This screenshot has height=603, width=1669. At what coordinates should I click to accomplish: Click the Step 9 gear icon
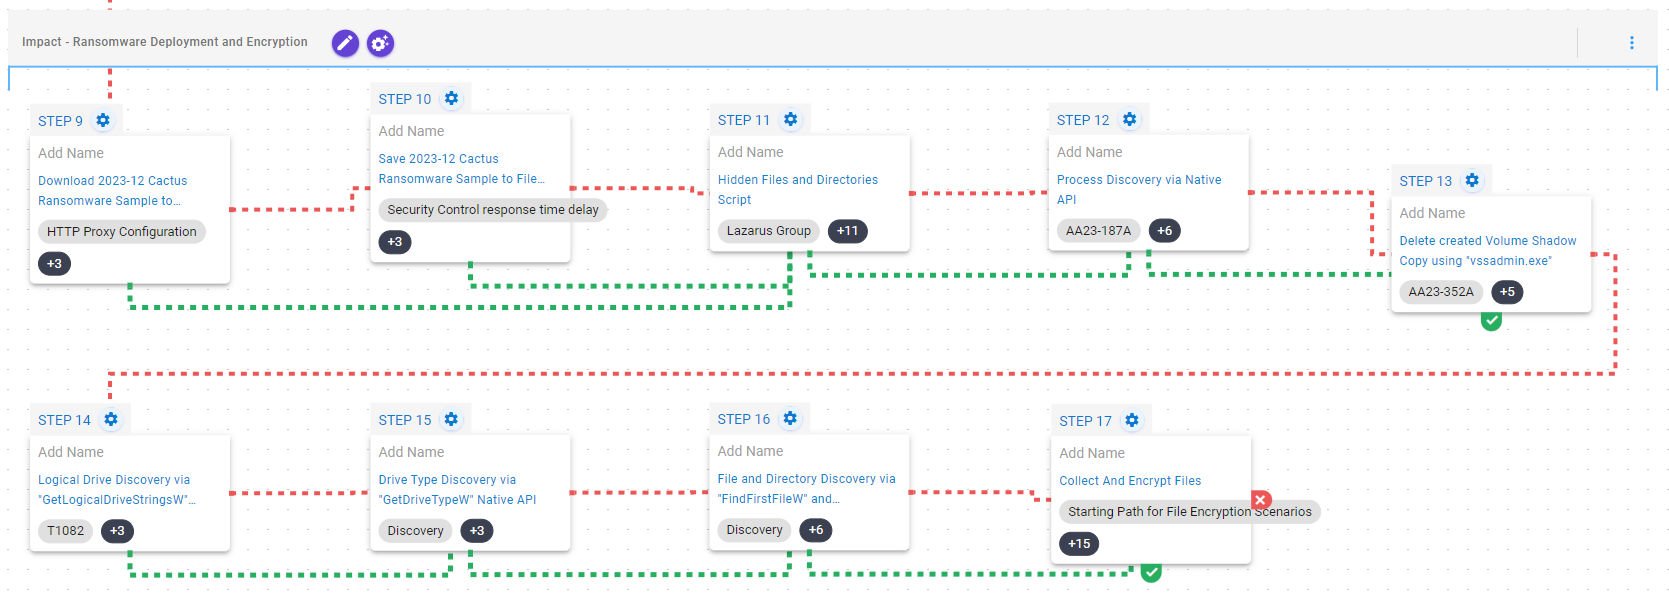(103, 121)
